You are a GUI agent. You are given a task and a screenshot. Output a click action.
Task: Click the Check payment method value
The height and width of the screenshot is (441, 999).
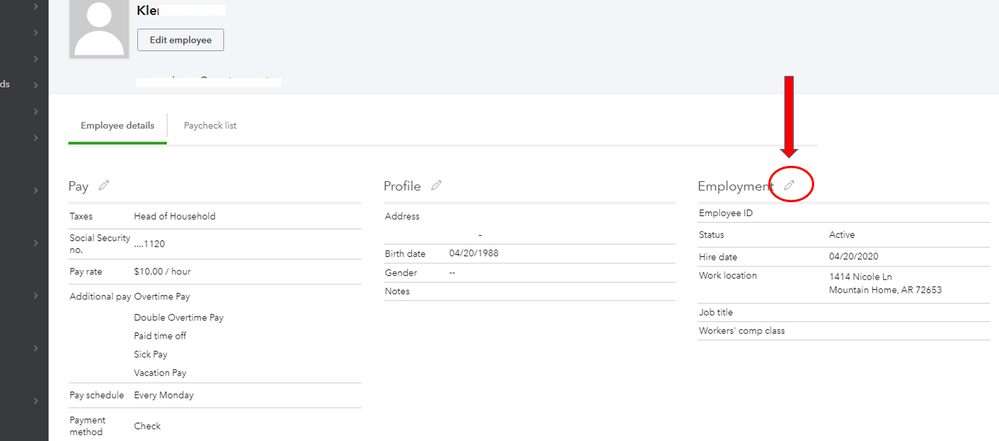pyautogui.click(x=148, y=426)
